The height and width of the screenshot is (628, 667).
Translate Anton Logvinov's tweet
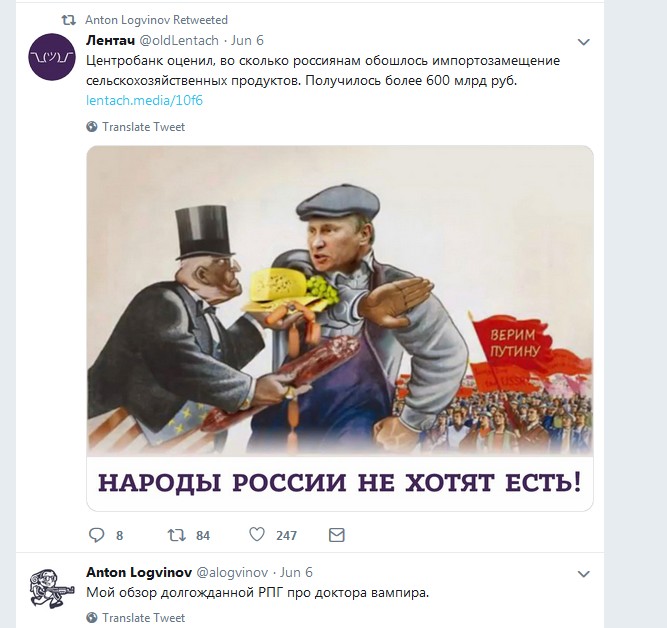(143, 617)
